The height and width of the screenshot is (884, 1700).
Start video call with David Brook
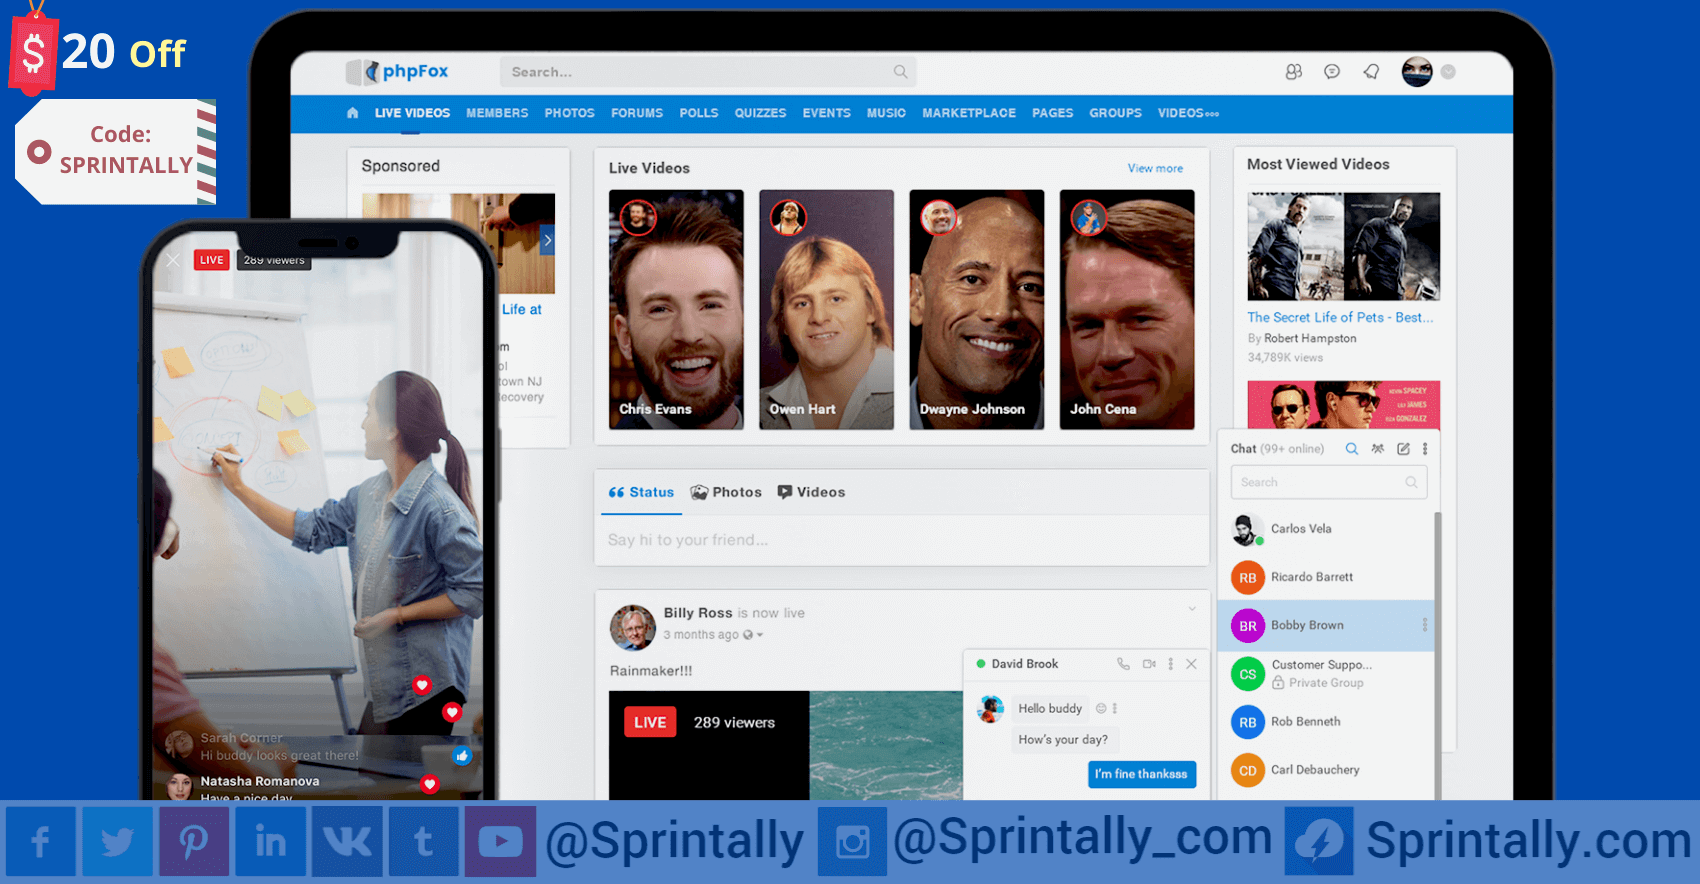pyautogui.click(x=1149, y=664)
